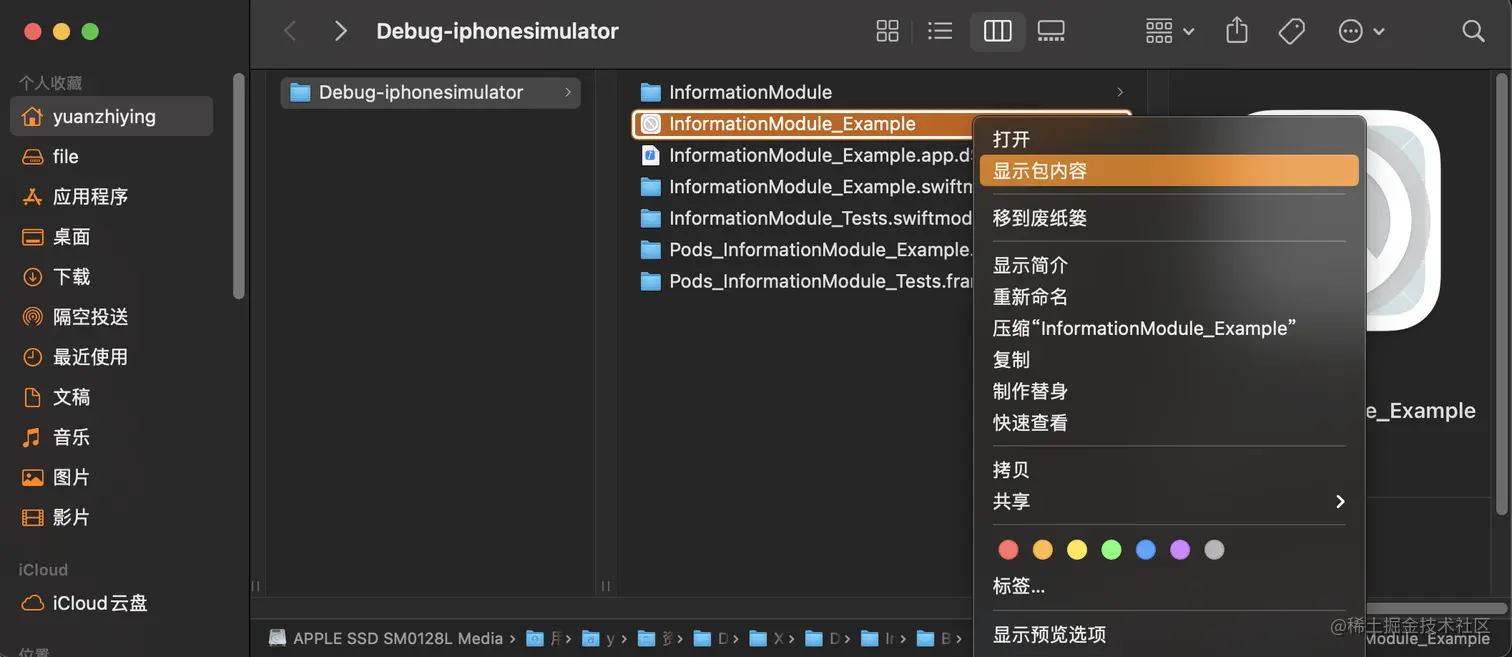
Task: Open 音乐 in sidebar
Action: point(111,437)
